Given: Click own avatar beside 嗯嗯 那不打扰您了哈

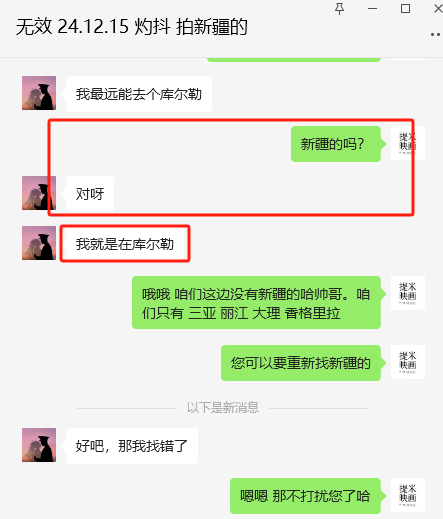Looking at the screenshot, I should [408, 495].
